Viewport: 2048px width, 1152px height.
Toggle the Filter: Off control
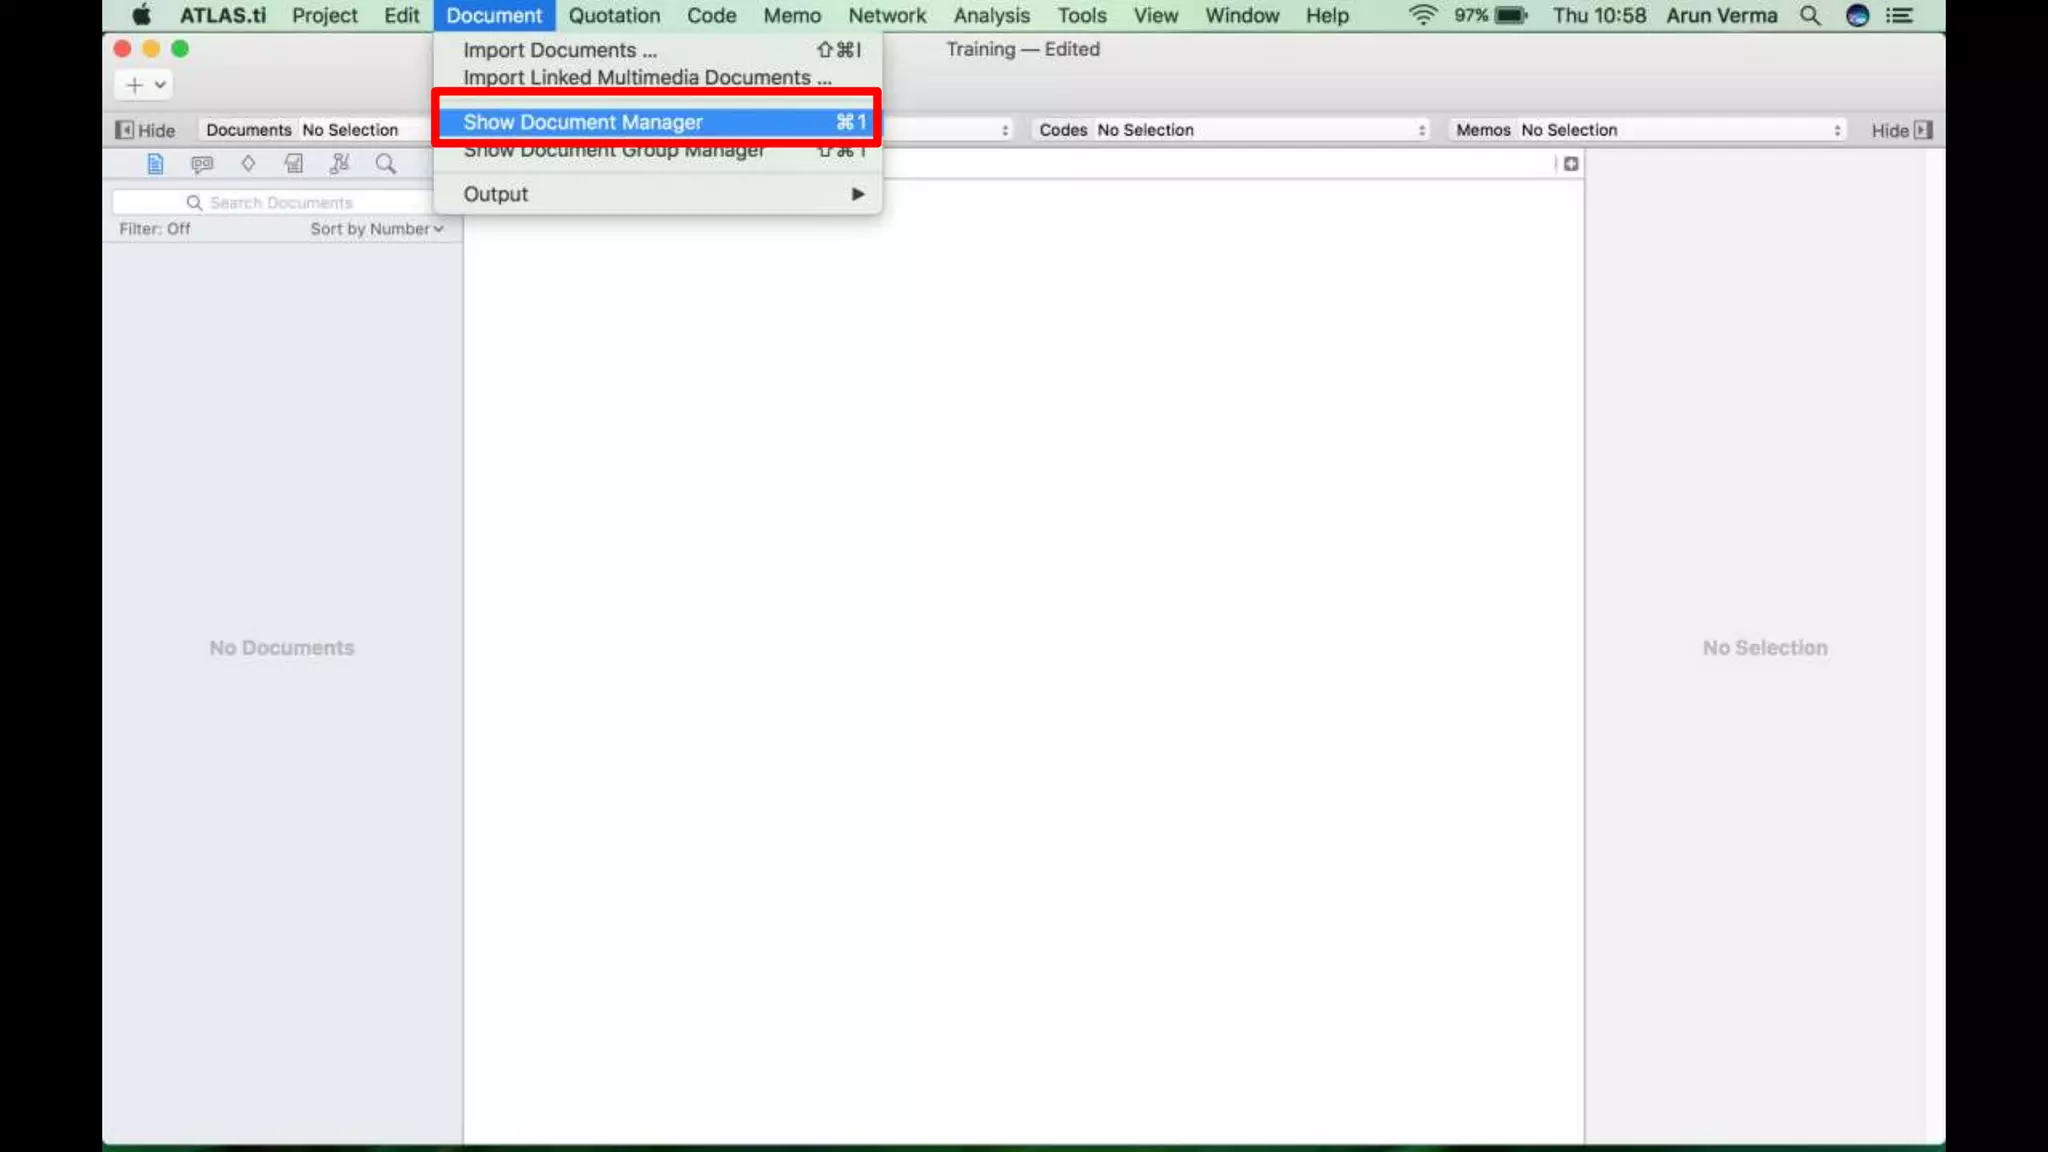pos(155,229)
